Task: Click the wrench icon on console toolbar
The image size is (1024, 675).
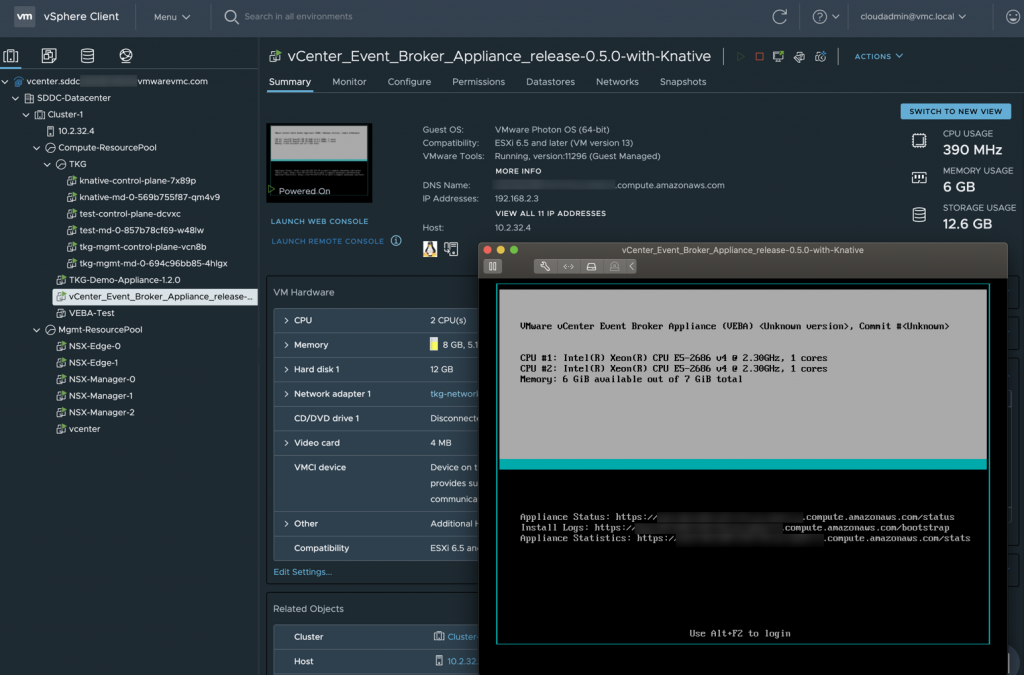Action: point(545,266)
